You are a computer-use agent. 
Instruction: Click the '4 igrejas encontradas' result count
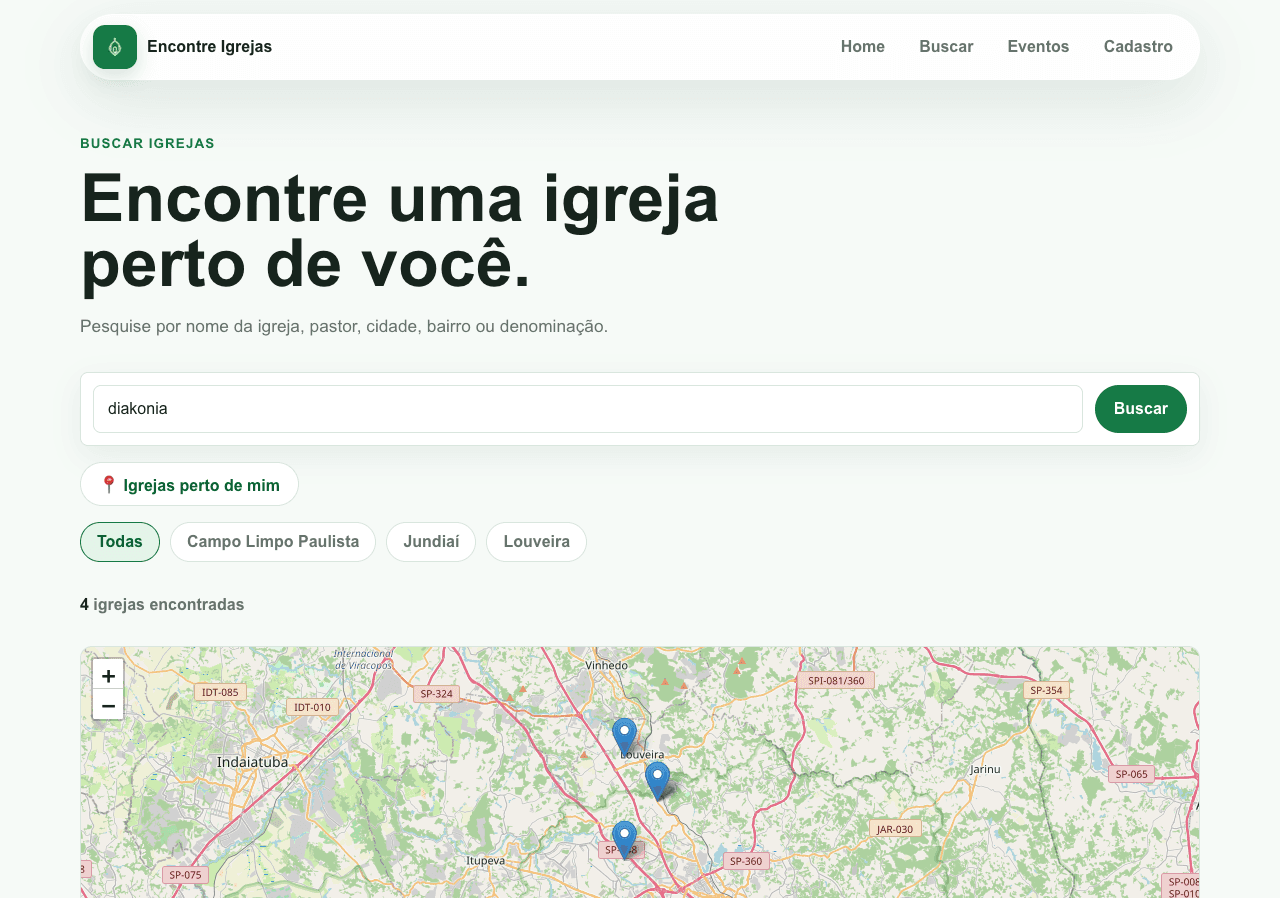click(162, 605)
